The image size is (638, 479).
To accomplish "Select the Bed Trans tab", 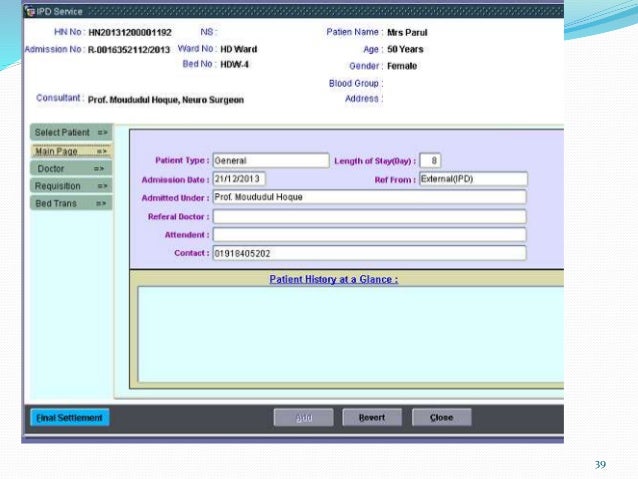I will [x=71, y=203].
